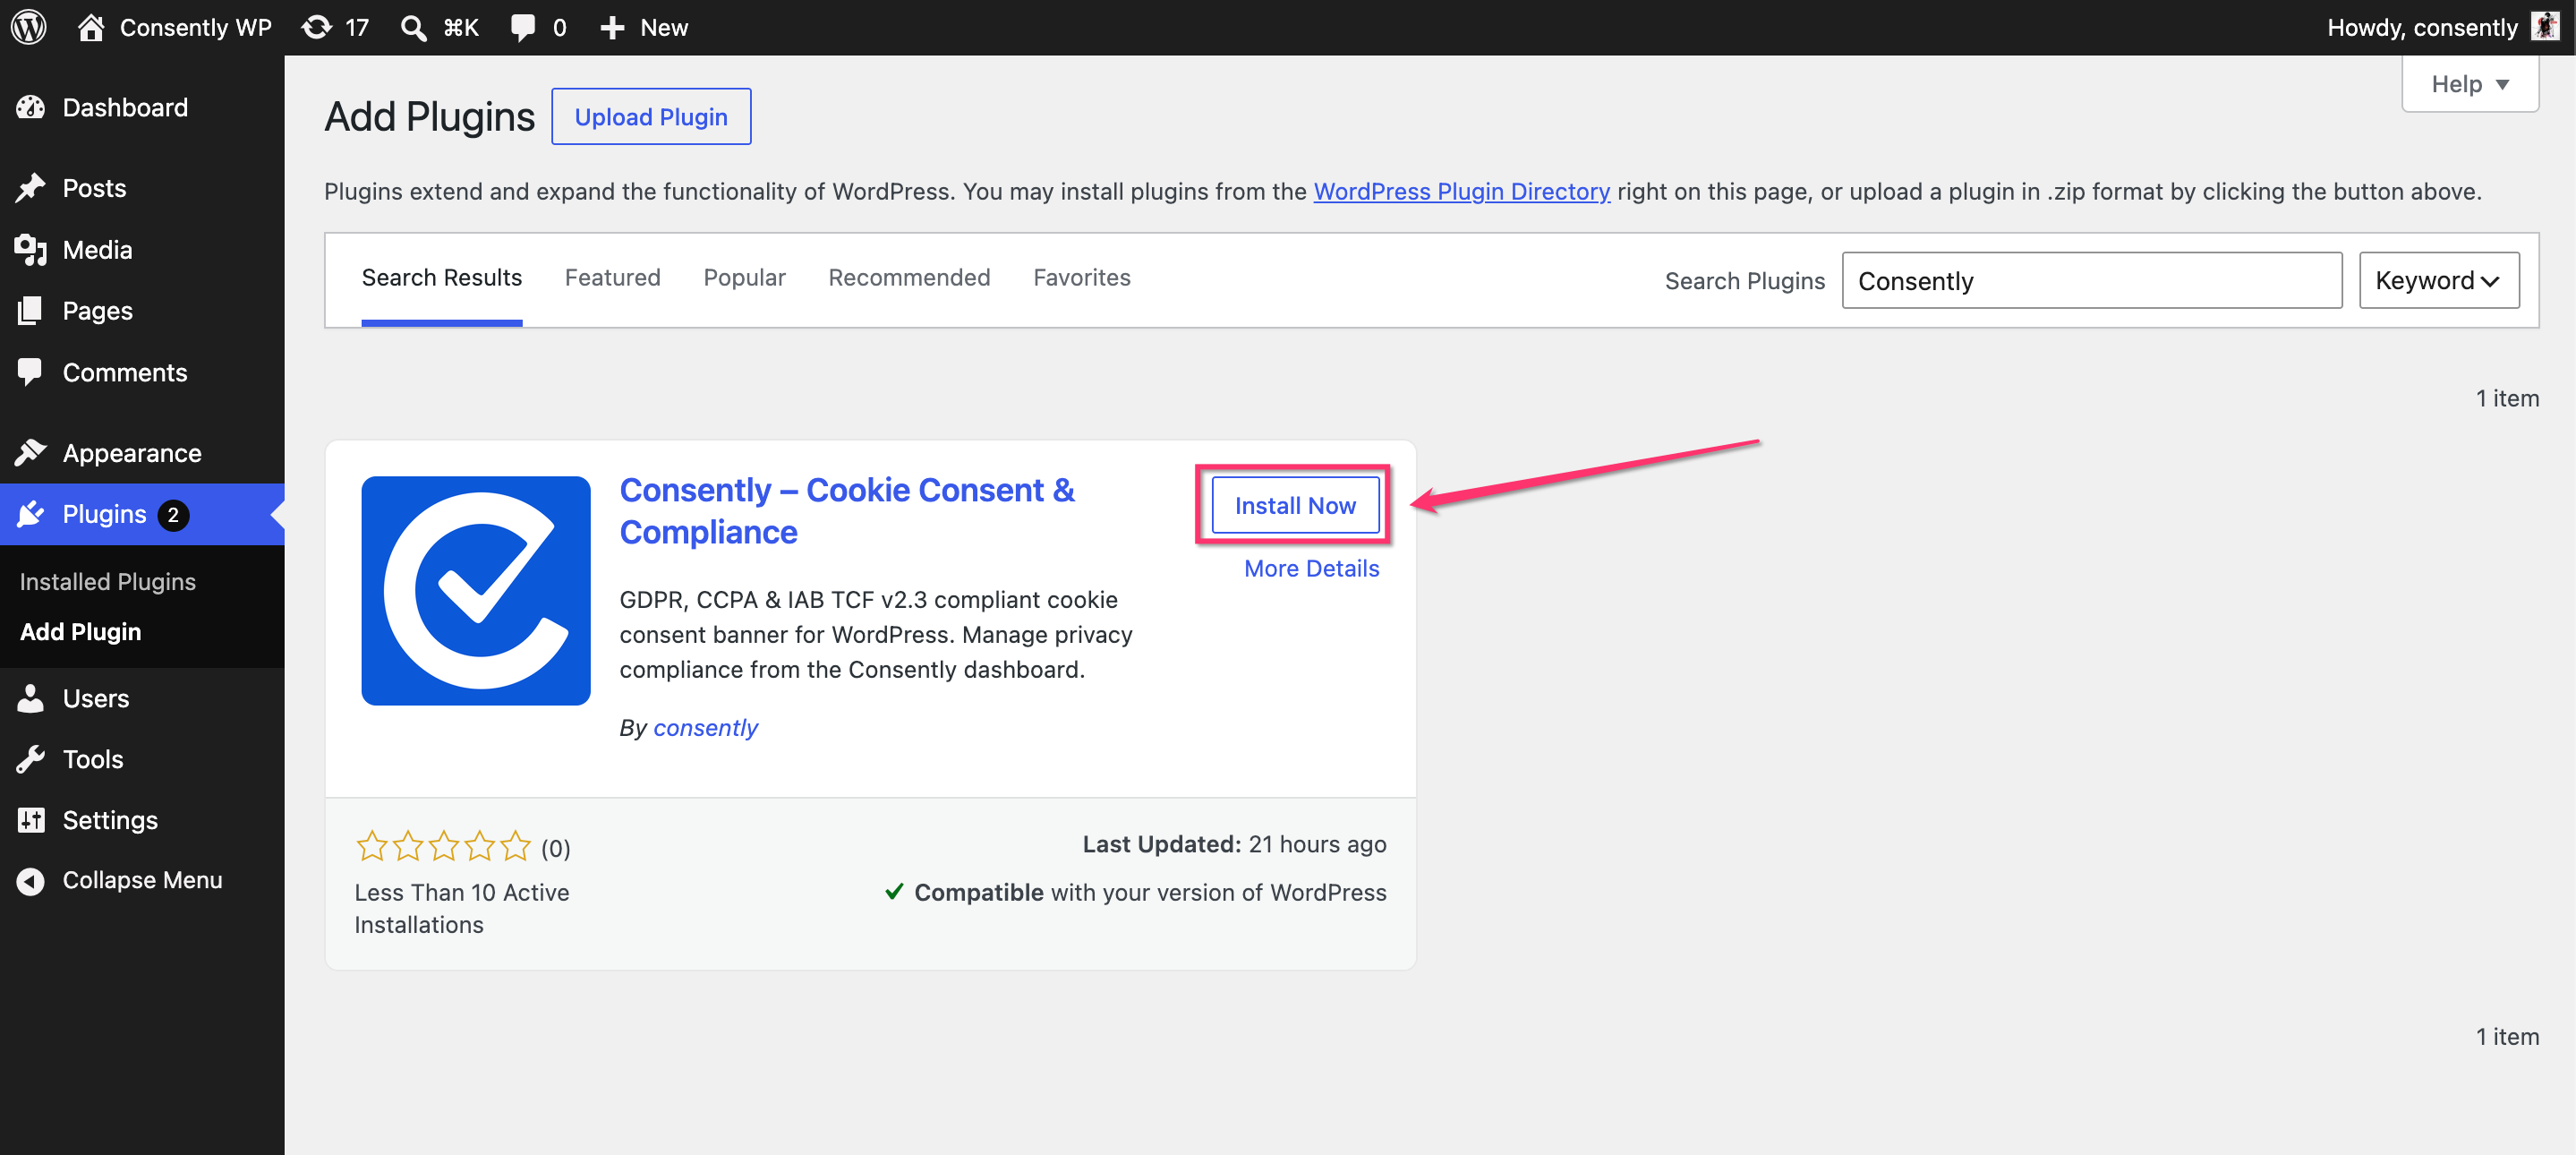Click the Posts pushpin icon
The width and height of the screenshot is (2576, 1155).
[x=30, y=188]
